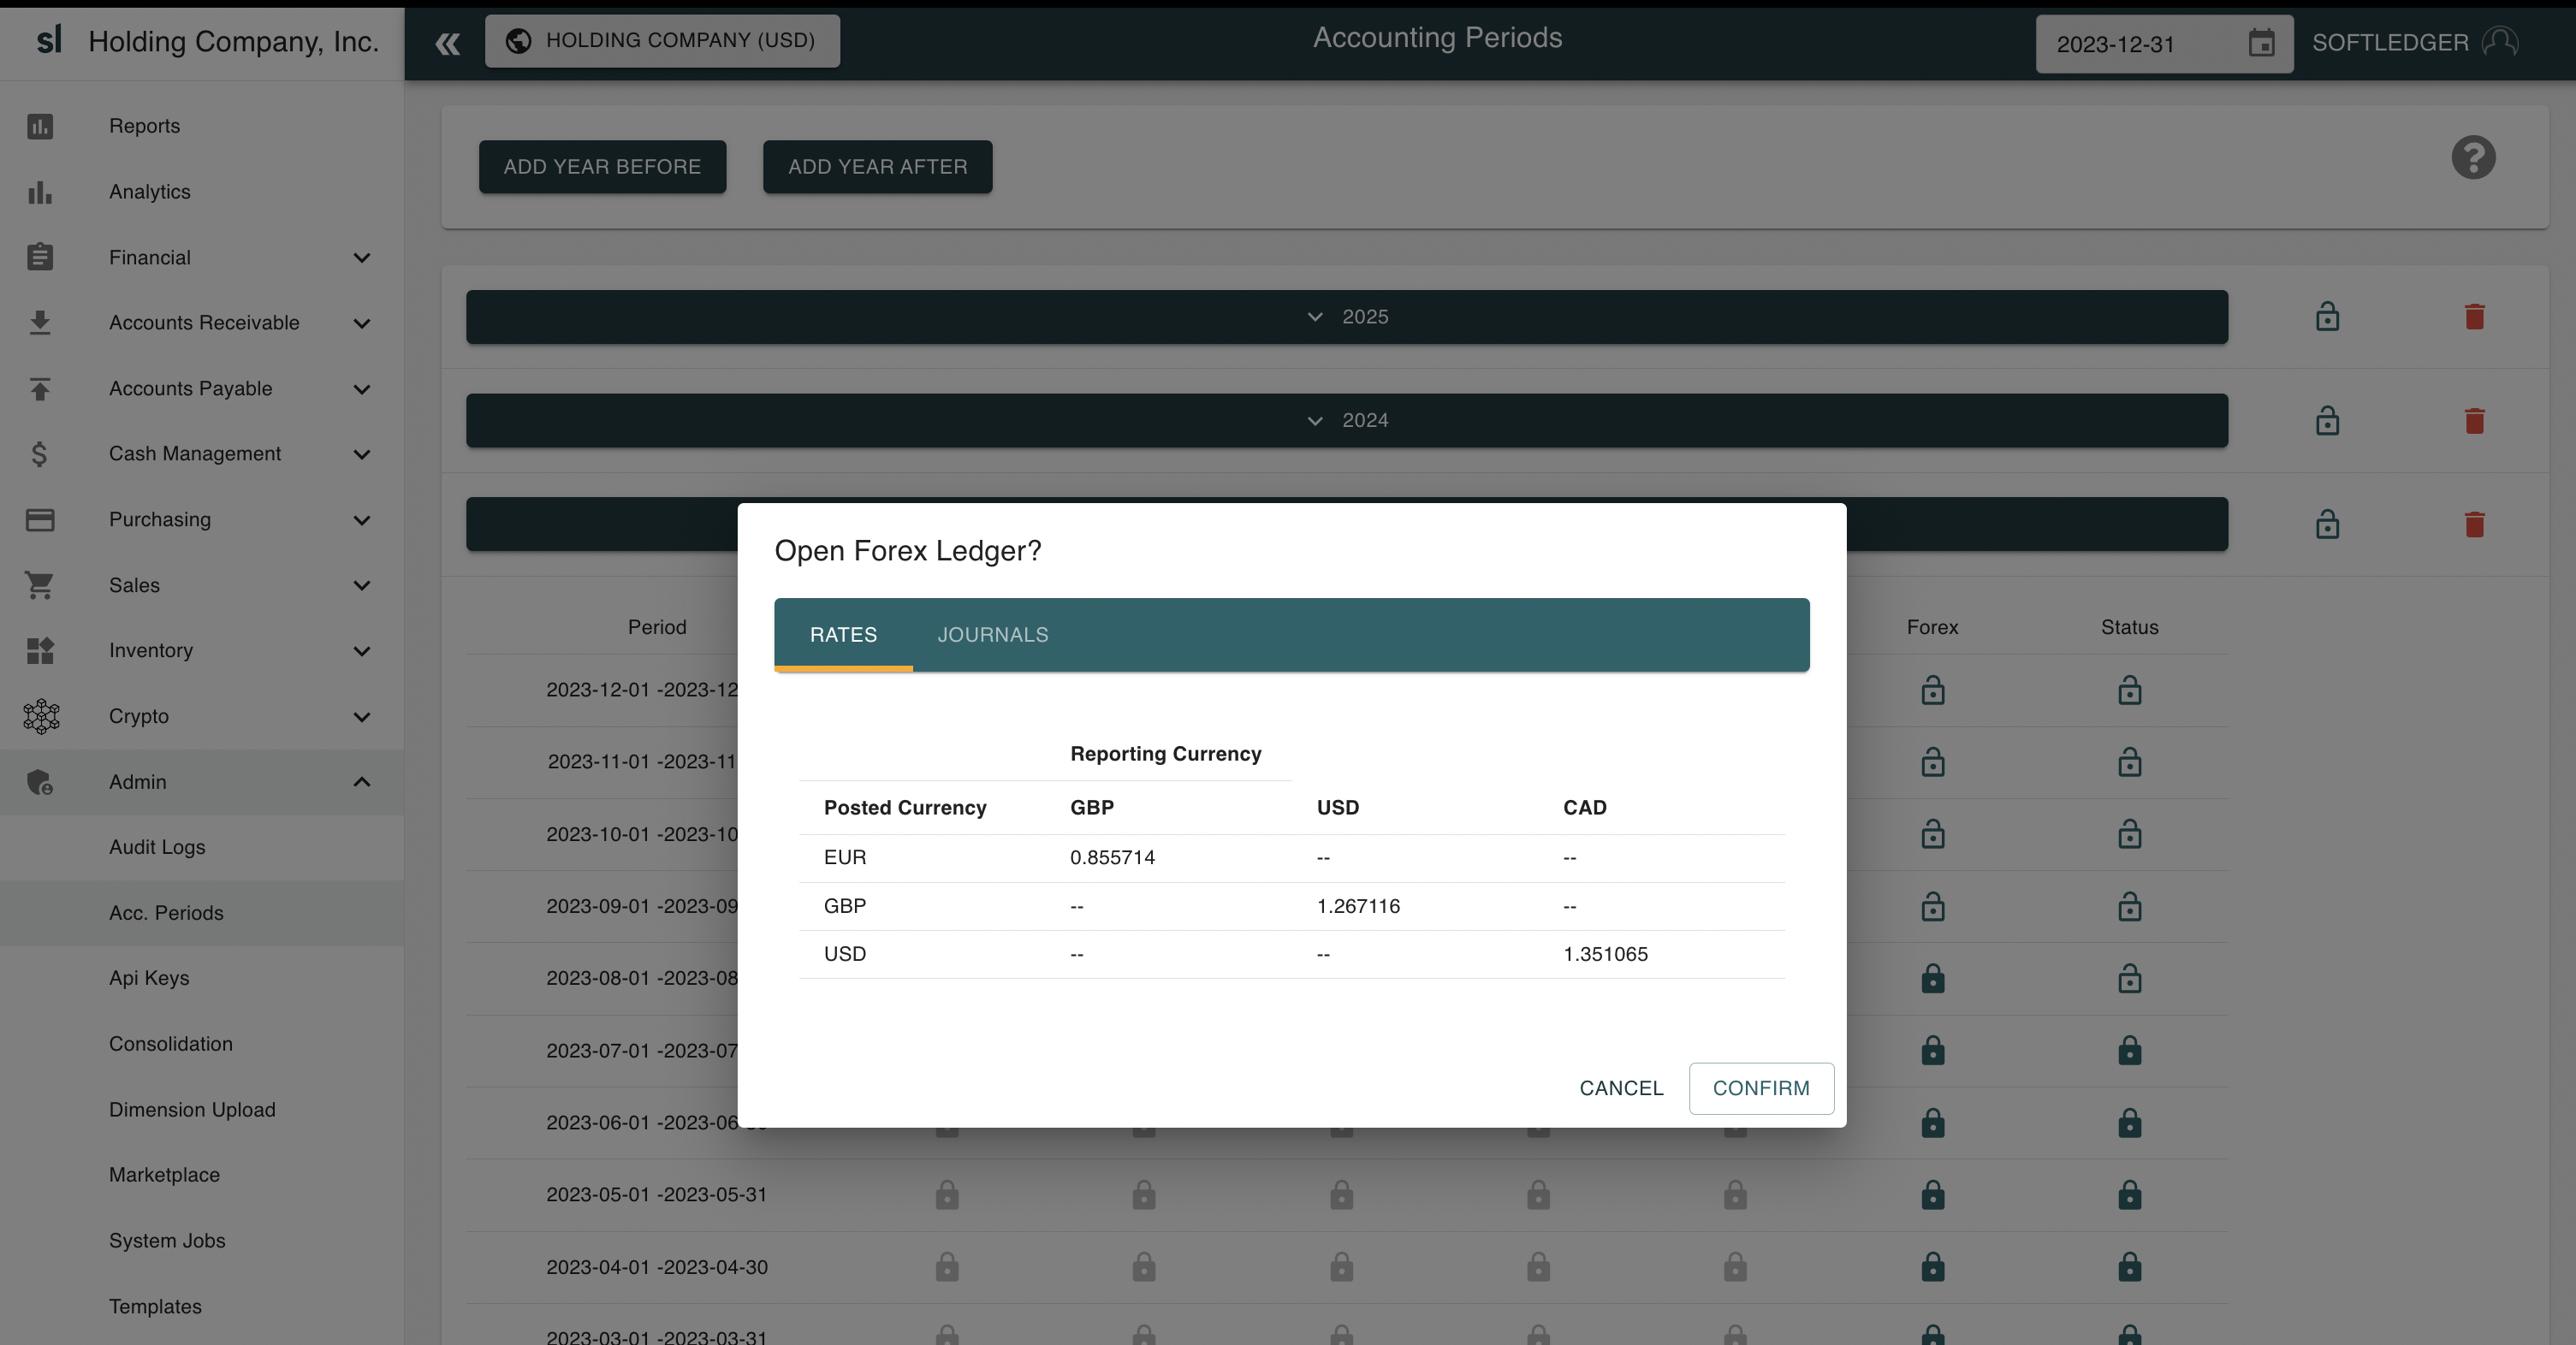Toggle Forex lock for 2023-05-01 period
Viewport: 2576px width, 1345px height.
(1932, 1195)
